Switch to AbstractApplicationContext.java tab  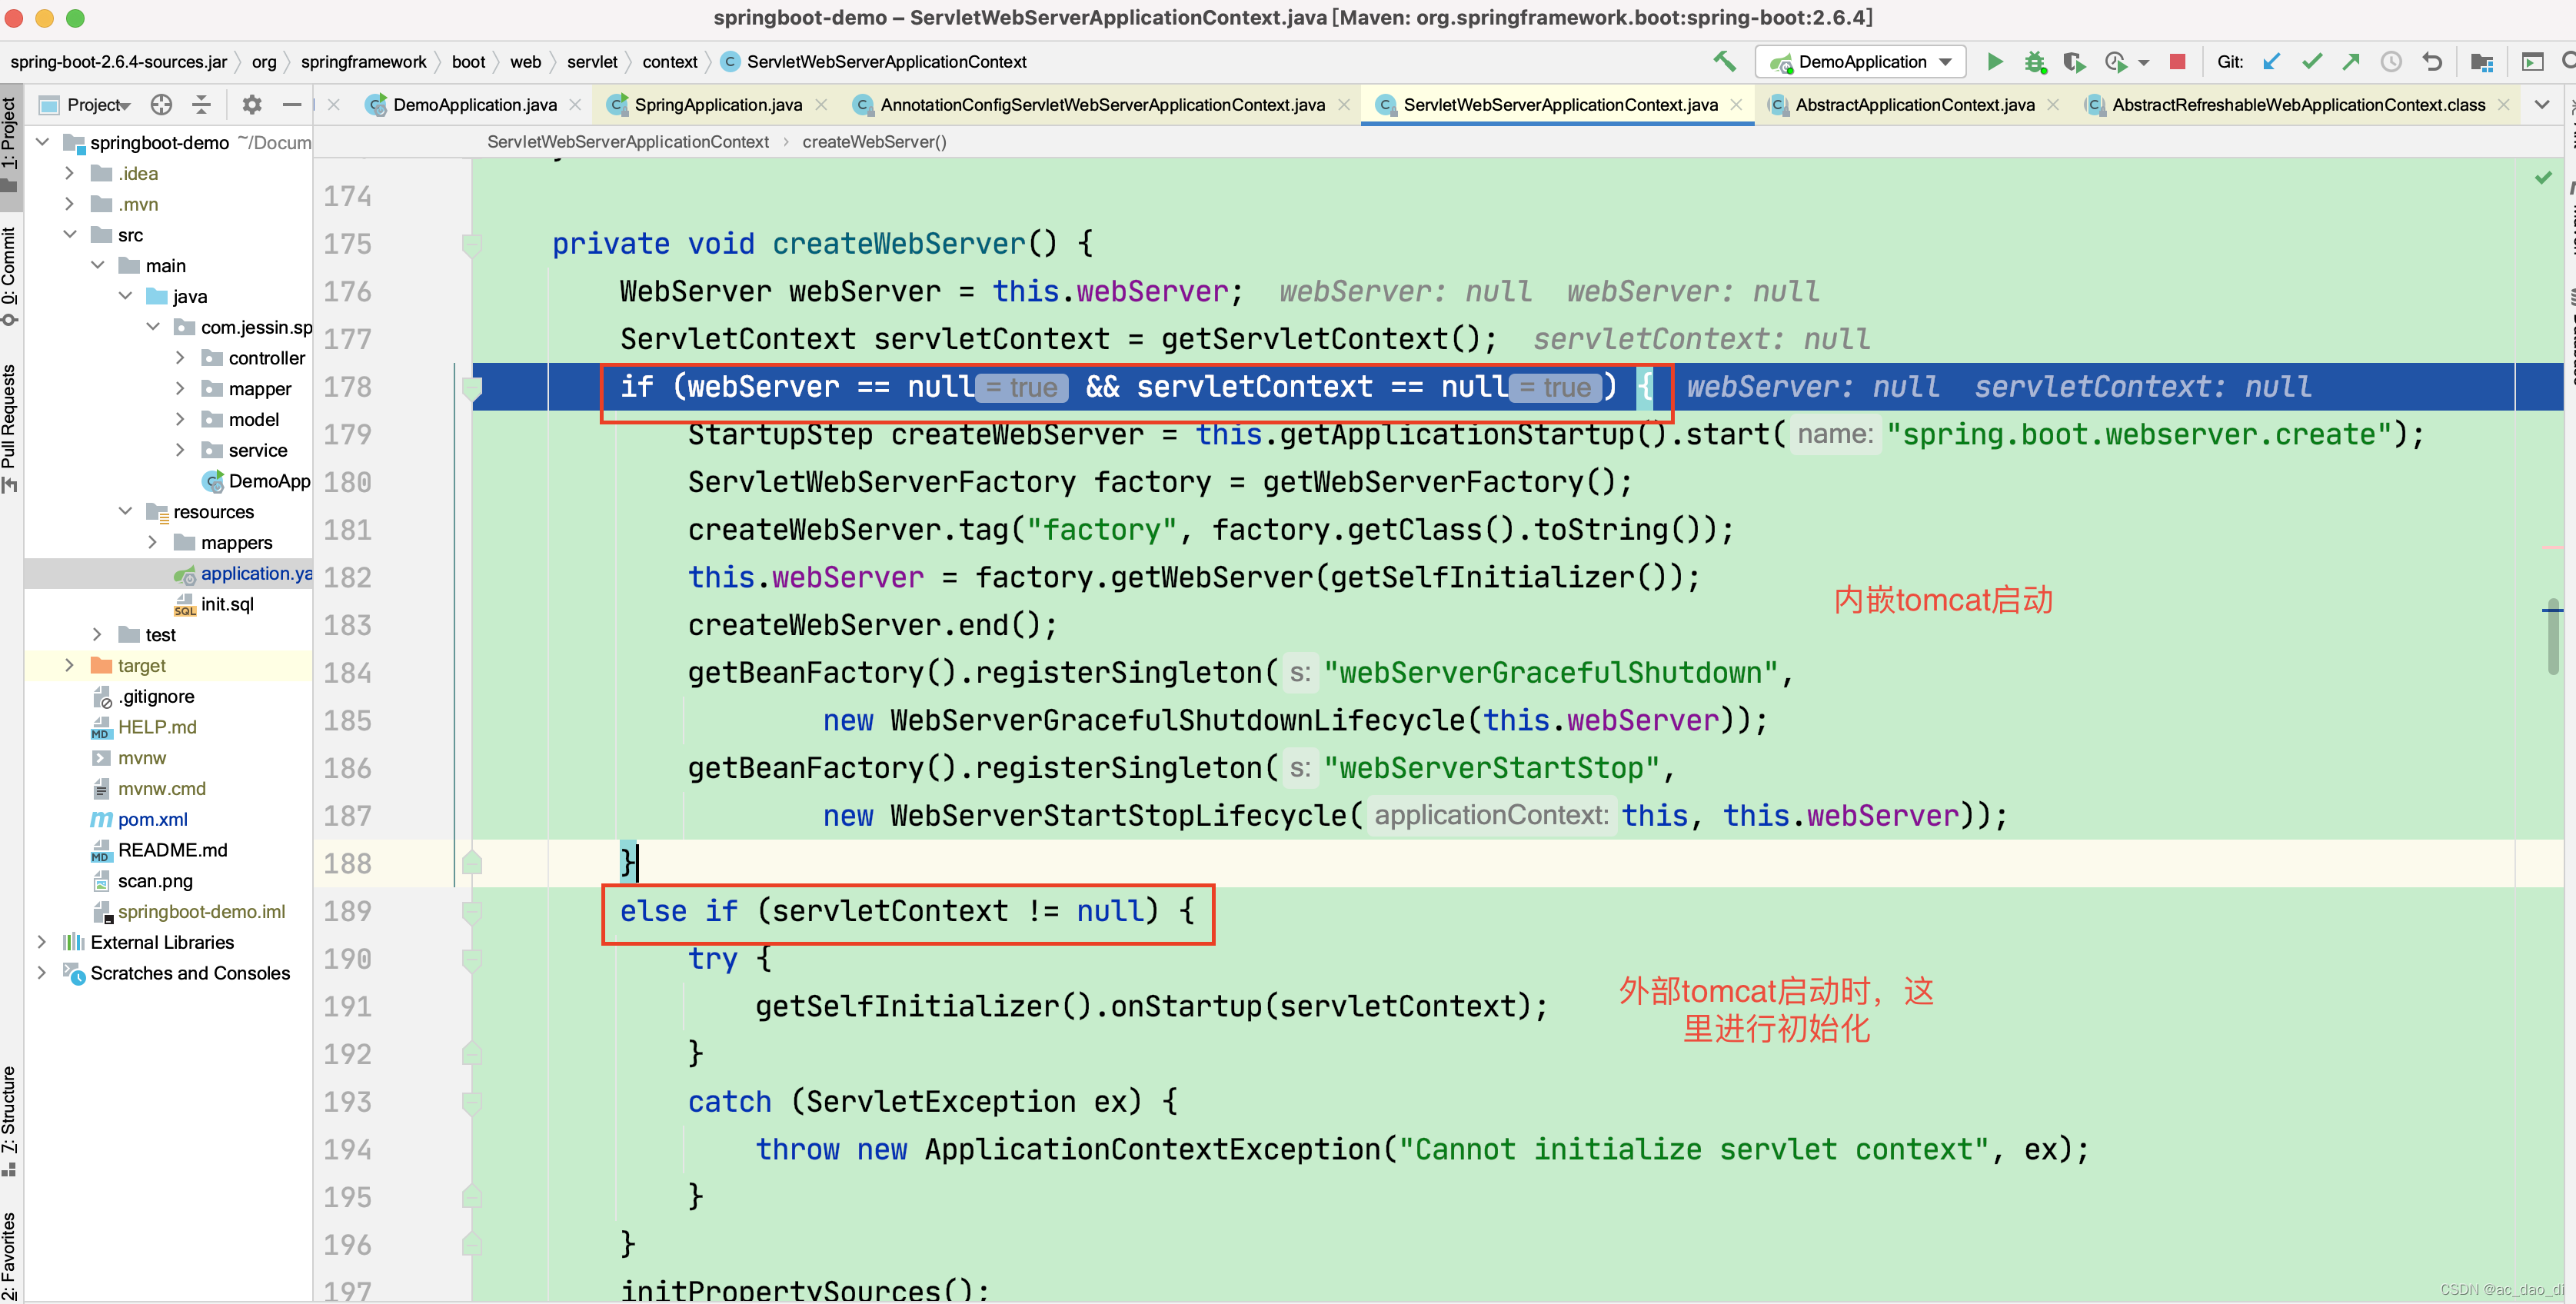(x=1913, y=105)
